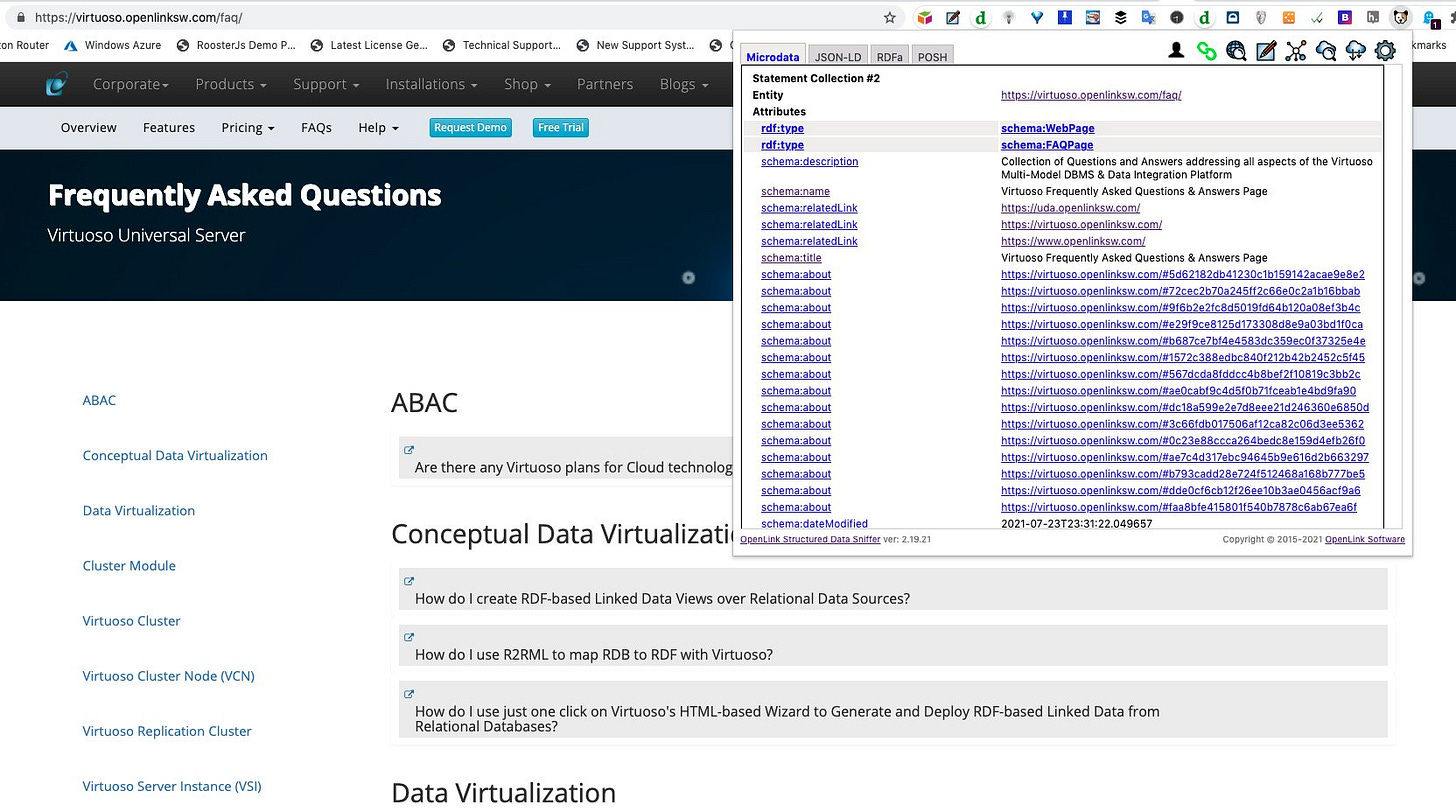This screenshot has width=1456, height=811.
Task: Click the globe with magnifier icon
Action: pyautogui.click(x=1236, y=50)
